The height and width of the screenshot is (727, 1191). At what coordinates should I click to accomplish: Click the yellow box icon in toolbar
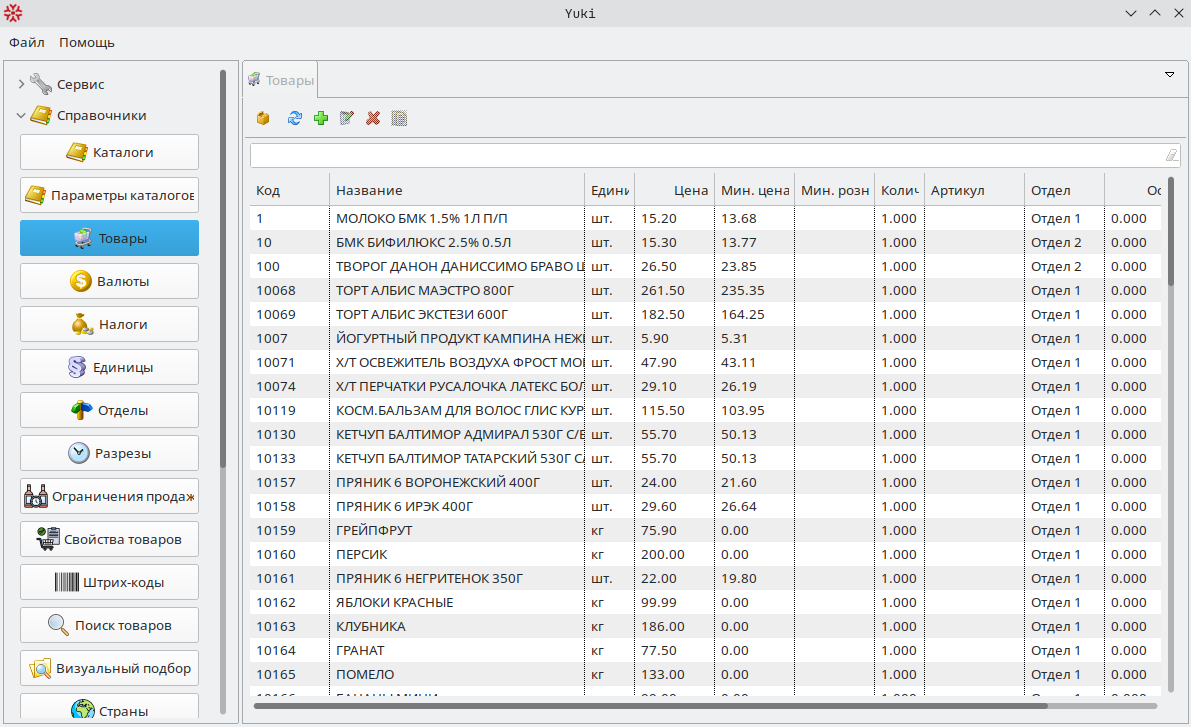click(x=263, y=118)
